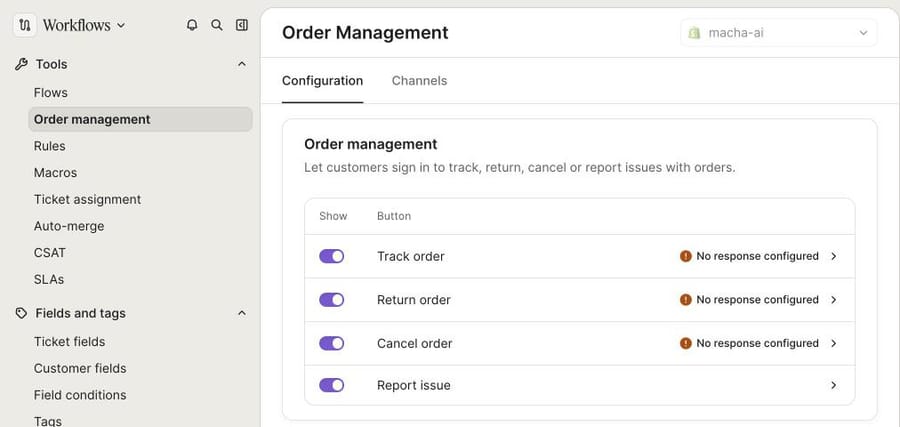Open the CSAT page
This screenshot has height=427, width=900.
tap(49, 253)
